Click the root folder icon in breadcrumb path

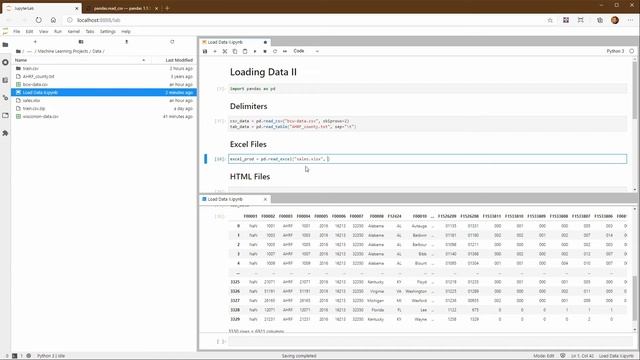18,51
